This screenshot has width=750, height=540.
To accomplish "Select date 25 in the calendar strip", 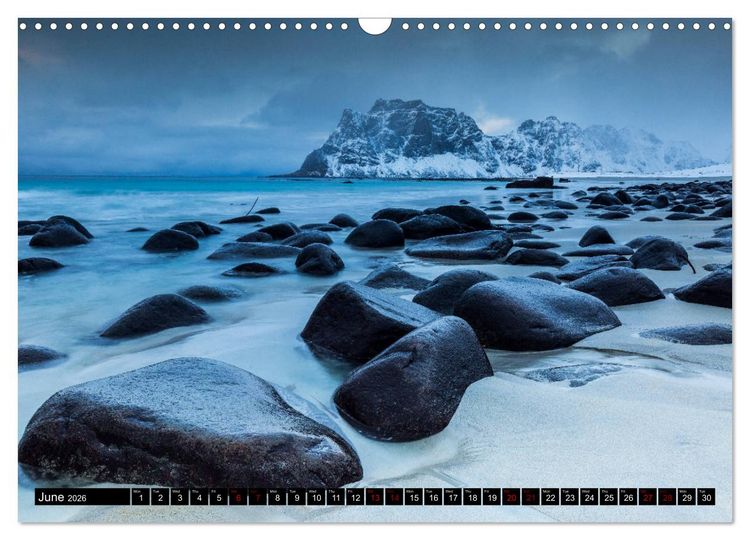I will (609, 496).
